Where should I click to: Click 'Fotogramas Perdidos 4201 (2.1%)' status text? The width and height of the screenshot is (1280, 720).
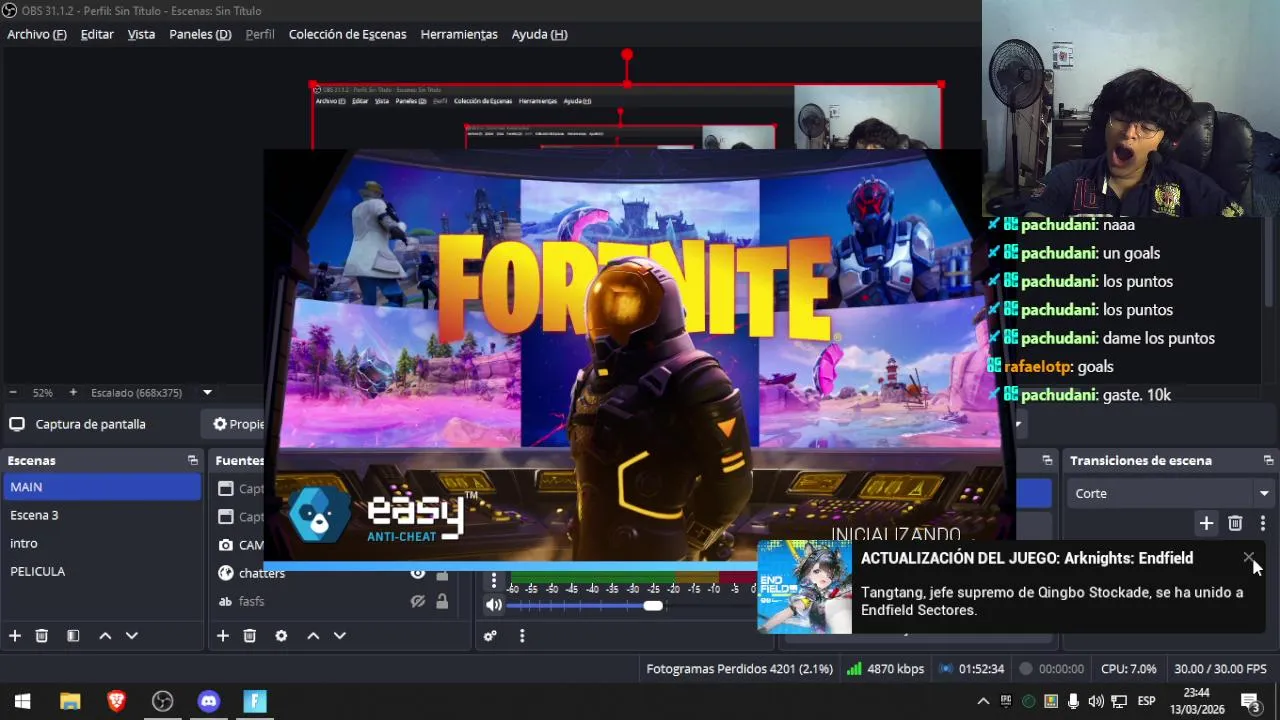pos(739,669)
